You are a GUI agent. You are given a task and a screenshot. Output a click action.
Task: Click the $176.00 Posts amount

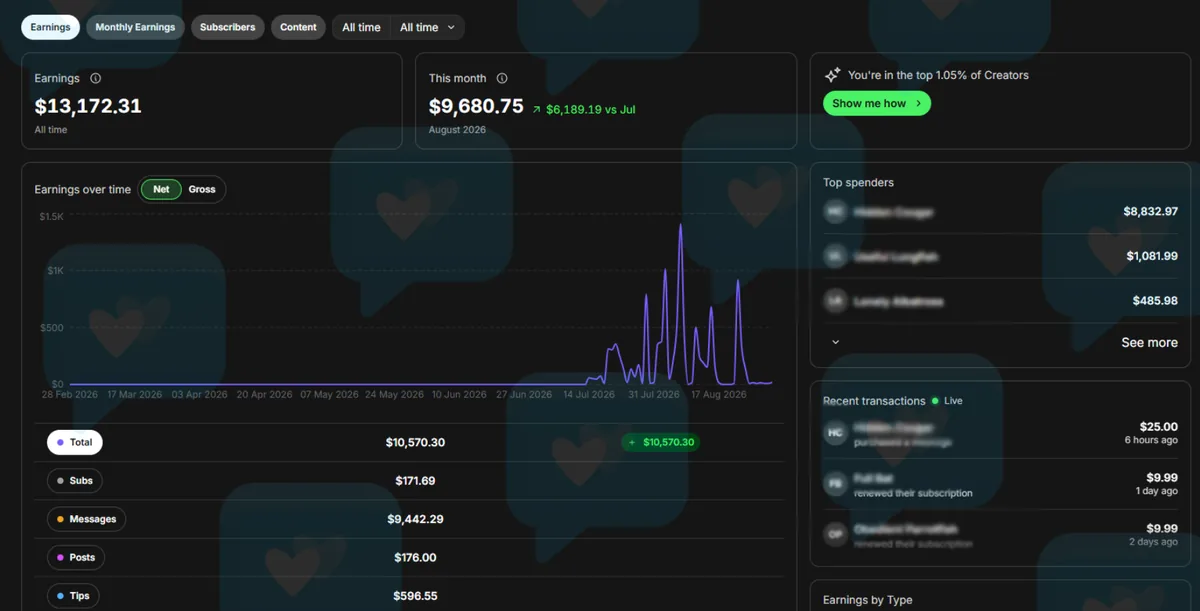point(415,558)
